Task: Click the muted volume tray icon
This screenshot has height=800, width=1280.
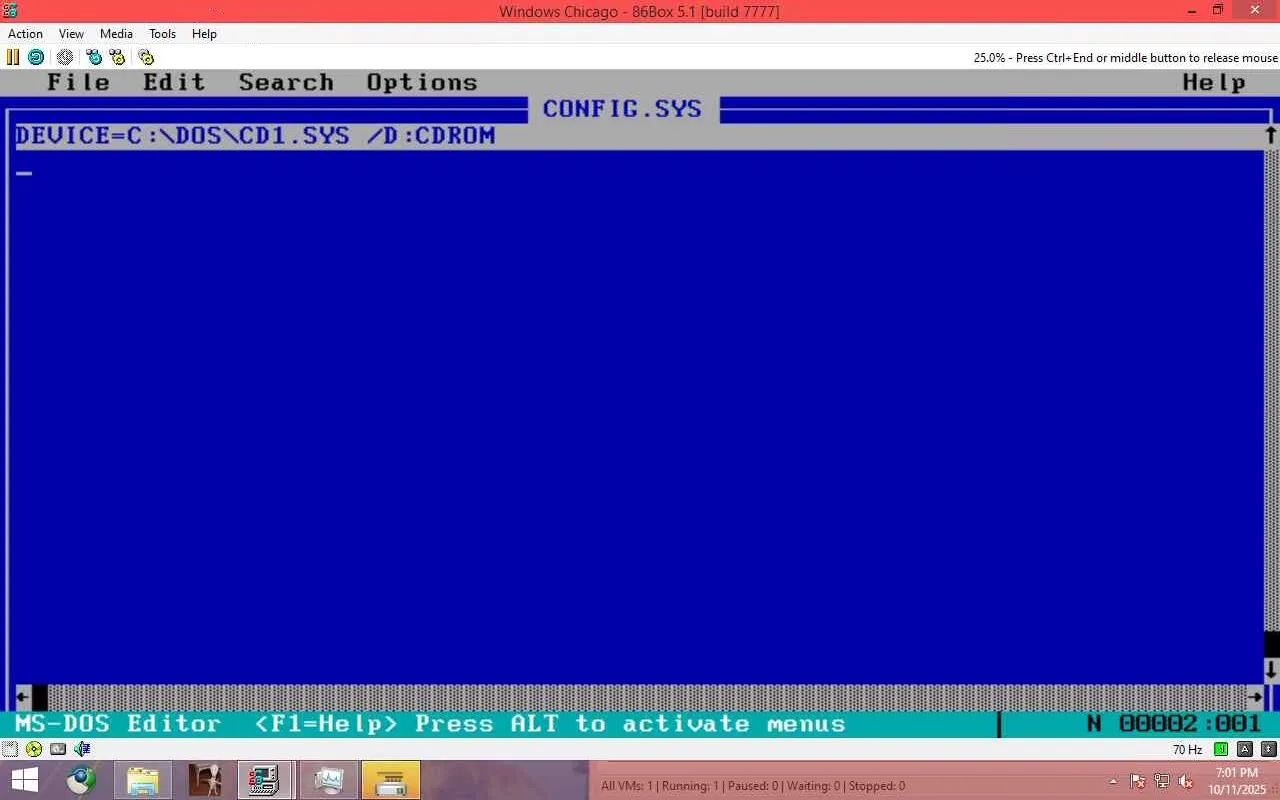Action: click(1186, 781)
